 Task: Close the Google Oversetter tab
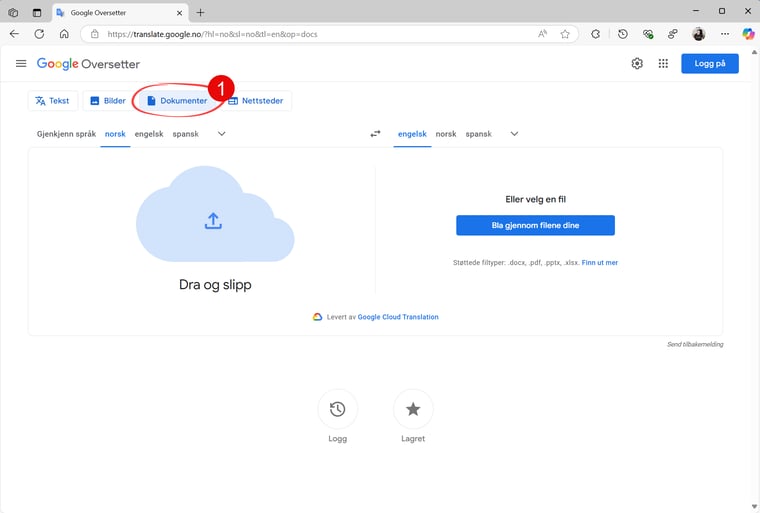click(x=179, y=13)
